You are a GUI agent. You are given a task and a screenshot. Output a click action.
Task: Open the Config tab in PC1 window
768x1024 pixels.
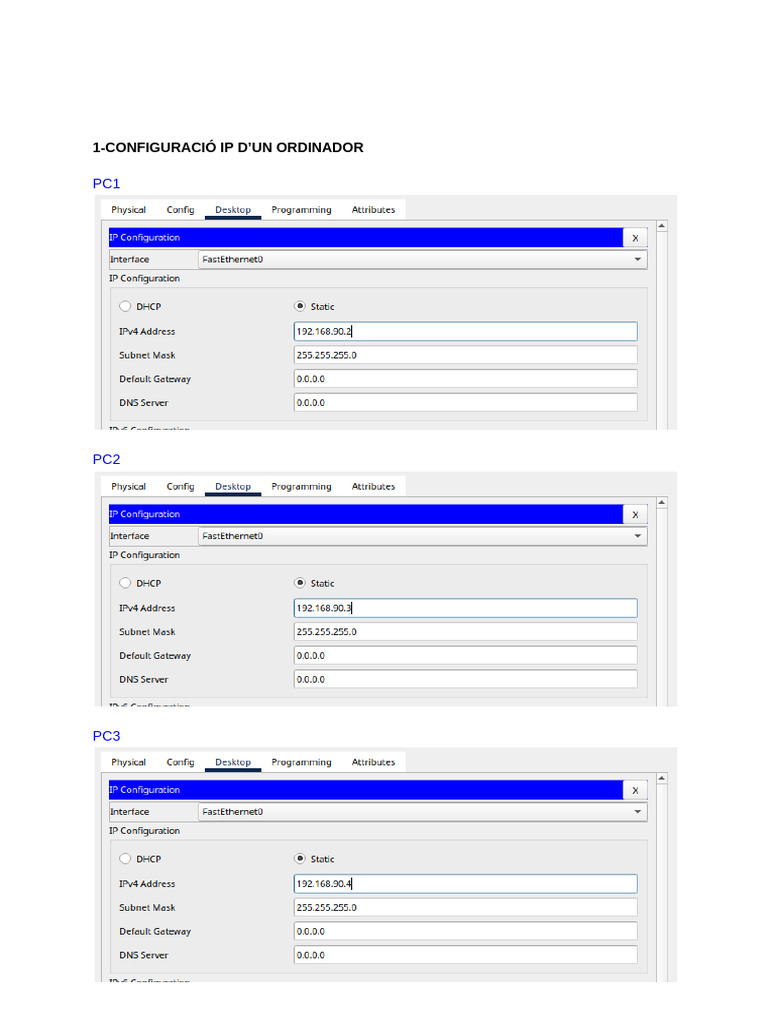[180, 210]
